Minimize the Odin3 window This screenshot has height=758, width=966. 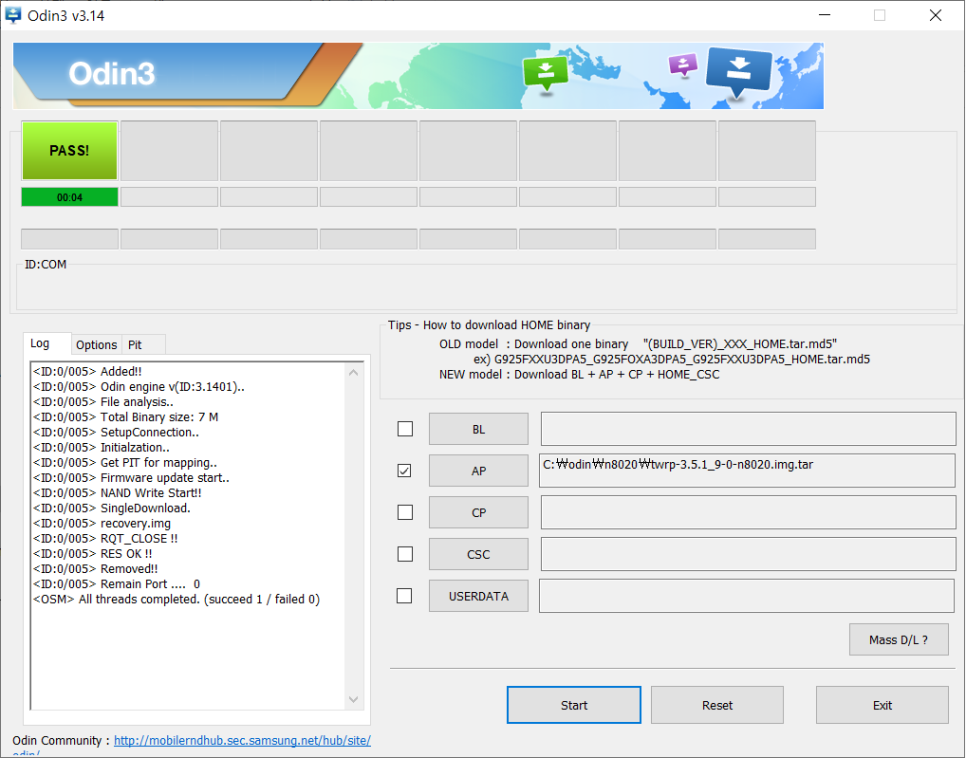coord(824,15)
